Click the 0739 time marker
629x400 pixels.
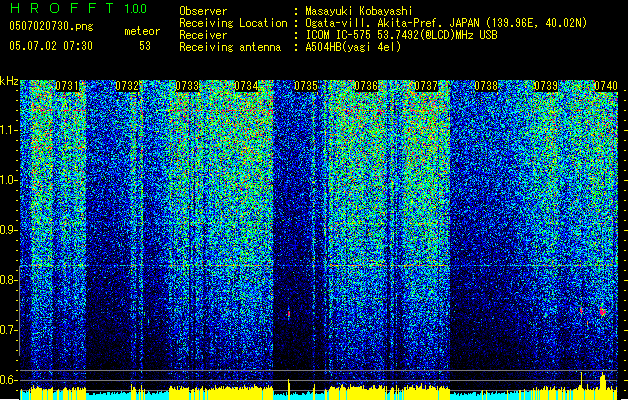click(546, 86)
